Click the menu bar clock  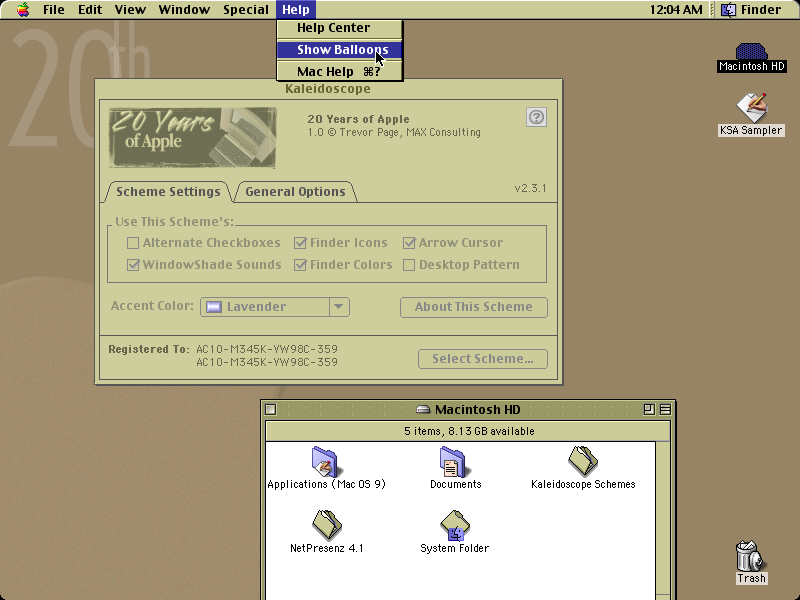point(676,10)
